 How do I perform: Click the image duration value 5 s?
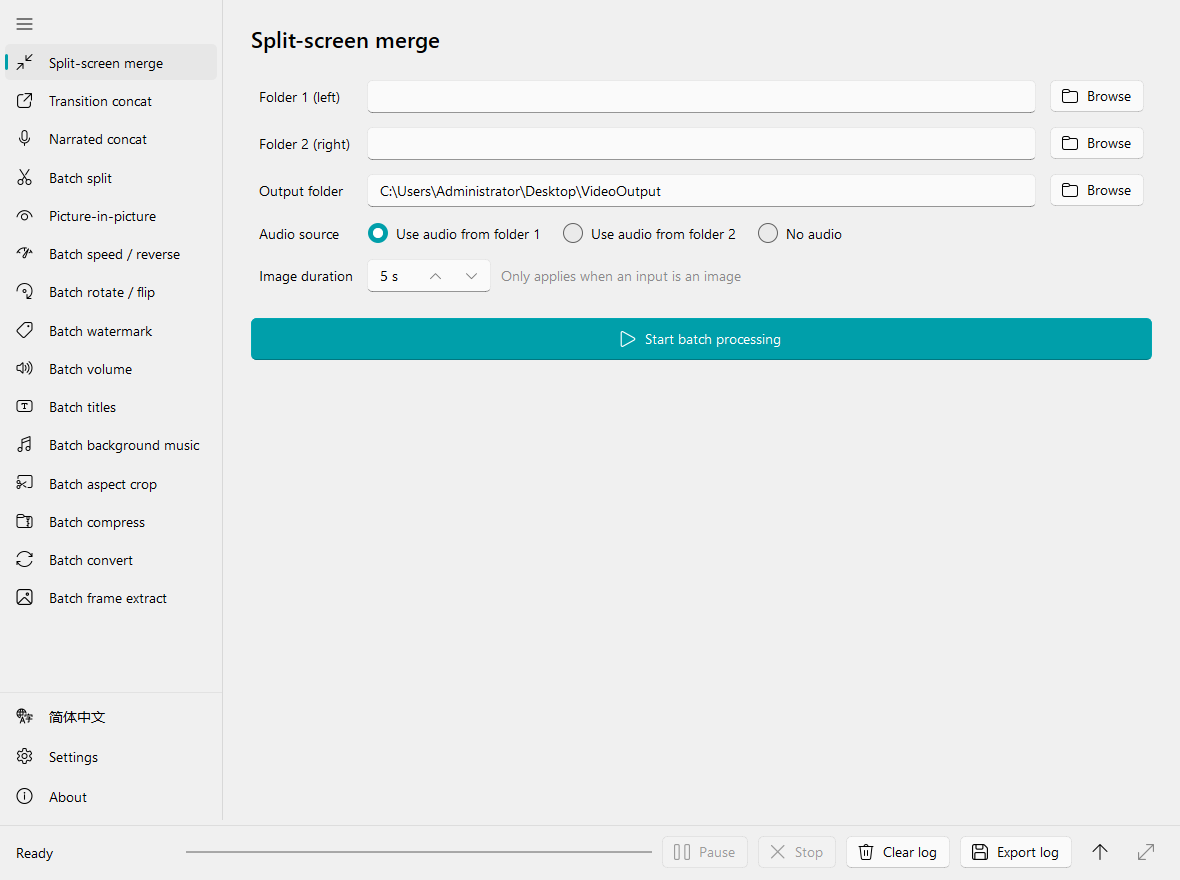click(389, 276)
